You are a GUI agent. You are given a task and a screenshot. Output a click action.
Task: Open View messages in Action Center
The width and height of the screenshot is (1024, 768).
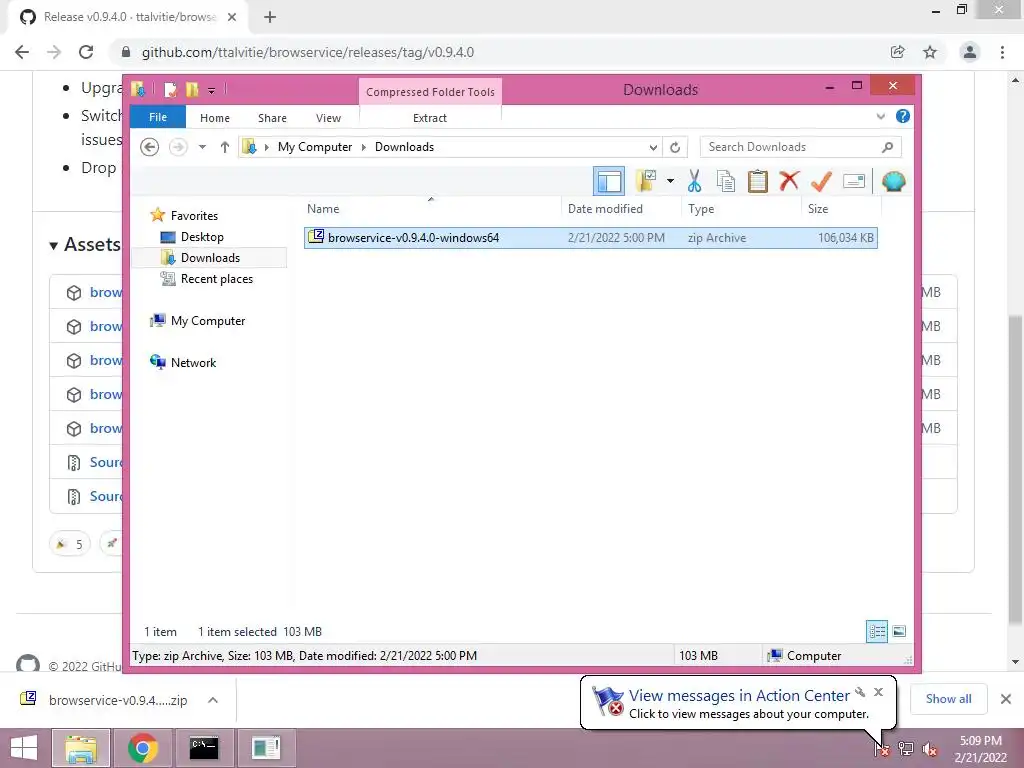739,696
